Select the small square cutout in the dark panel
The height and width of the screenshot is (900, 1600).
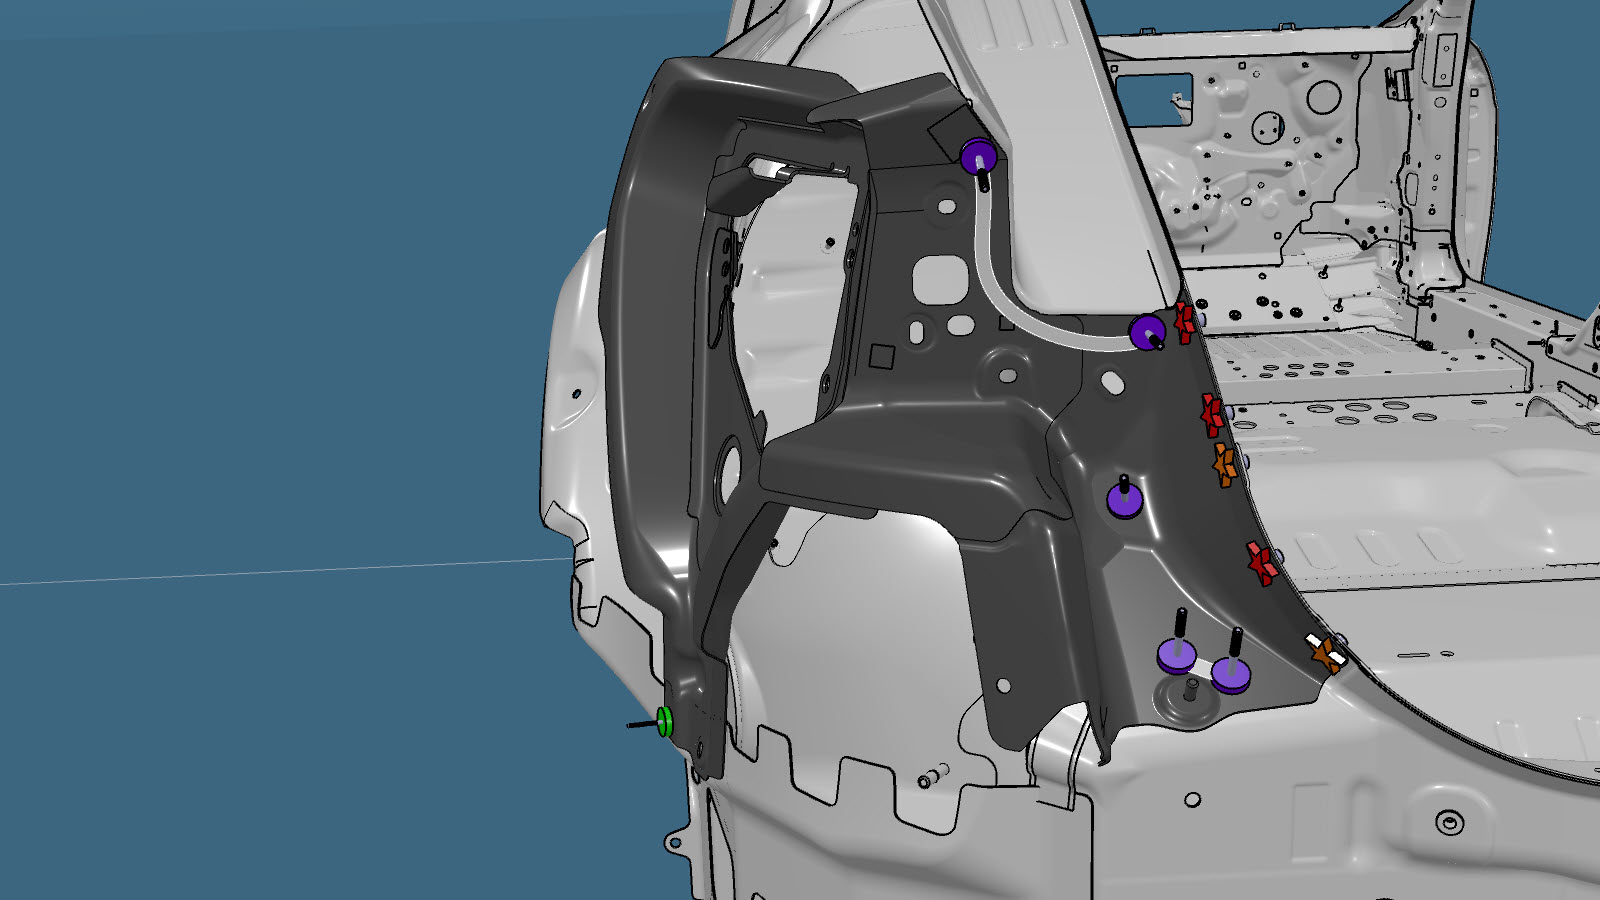pos(881,356)
